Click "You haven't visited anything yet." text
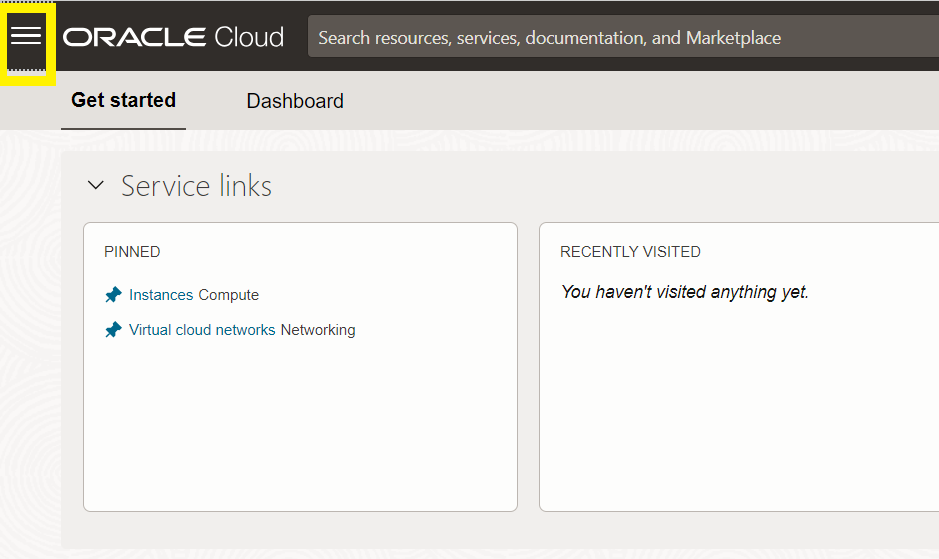The image size is (939, 559). [684, 292]
